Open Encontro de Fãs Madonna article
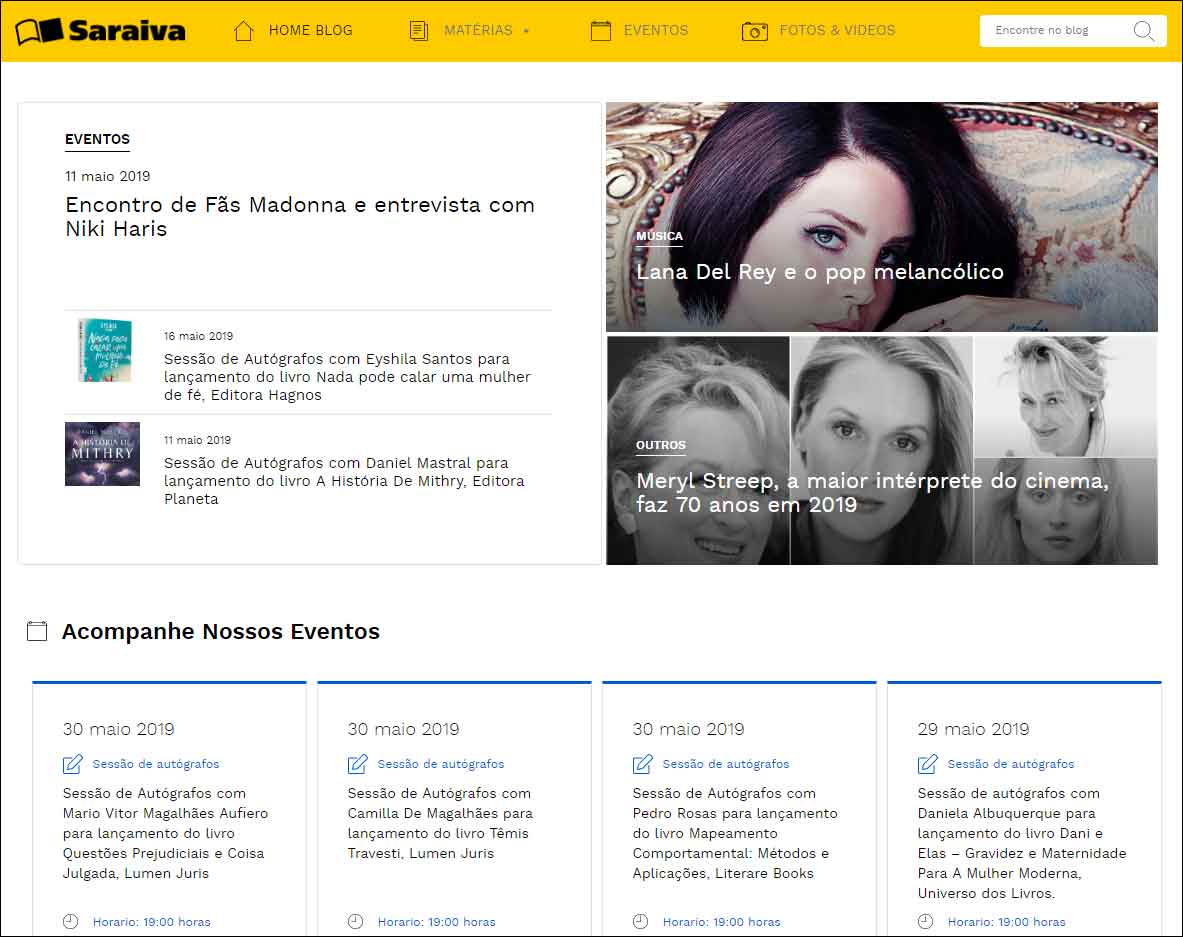The width and height of the screenshot is (1183, 937). [300, 217]
